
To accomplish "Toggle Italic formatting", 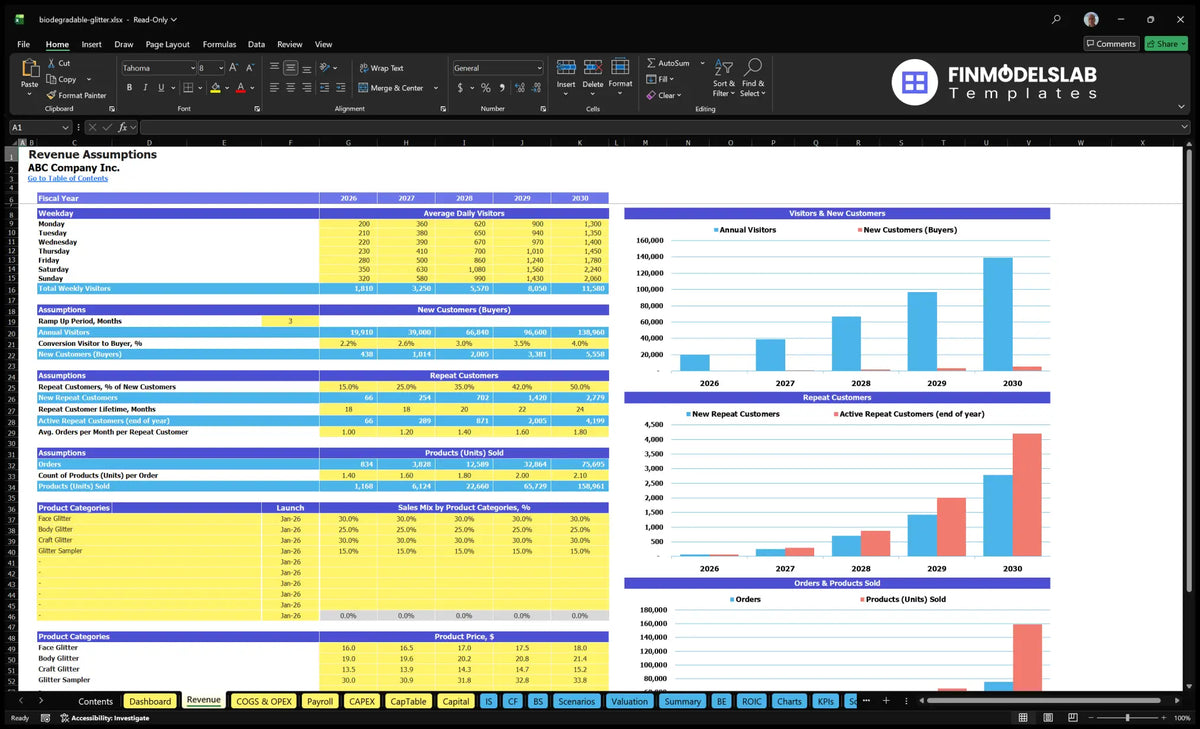I will 143,88.
